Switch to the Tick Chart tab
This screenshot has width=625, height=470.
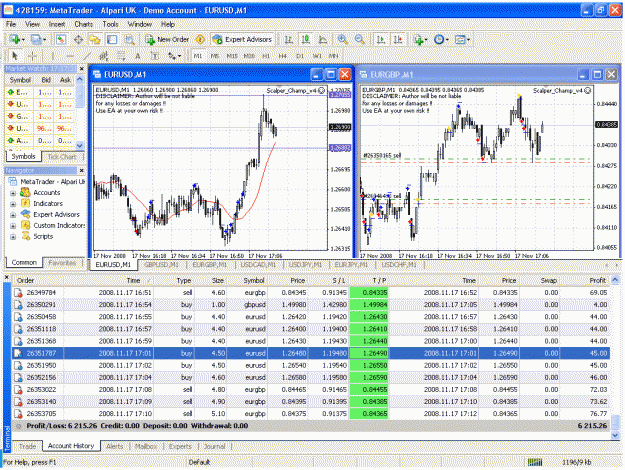click(x=62, y=157)
